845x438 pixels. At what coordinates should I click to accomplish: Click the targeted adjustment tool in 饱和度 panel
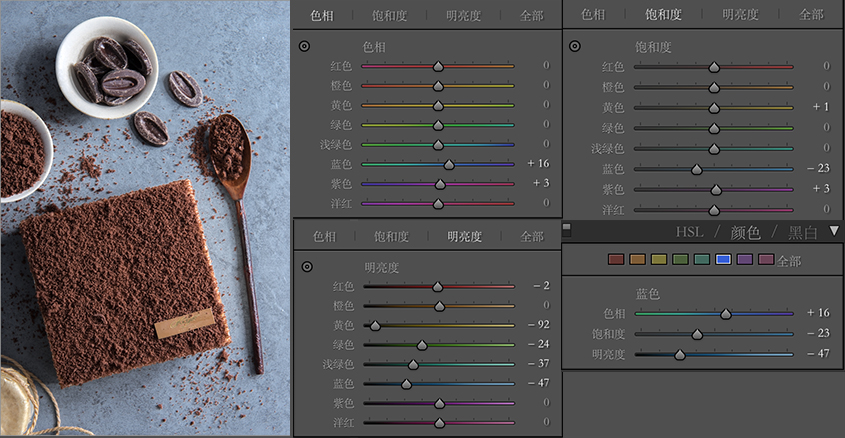[575, 46]
